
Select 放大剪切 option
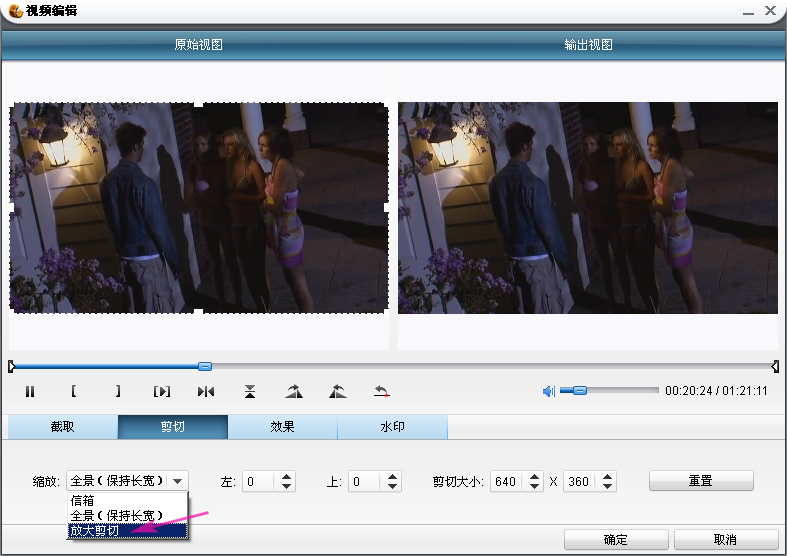127,530
